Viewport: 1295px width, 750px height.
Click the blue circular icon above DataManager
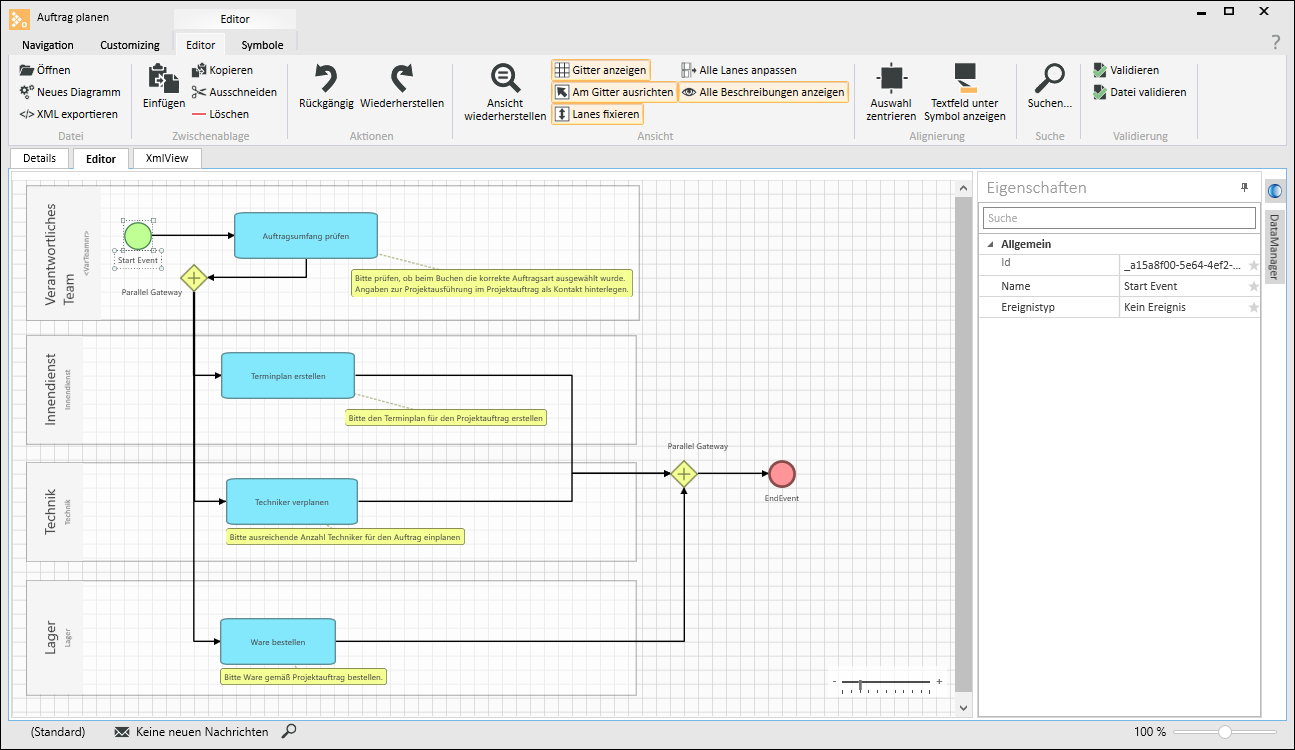click(1275, 191)
